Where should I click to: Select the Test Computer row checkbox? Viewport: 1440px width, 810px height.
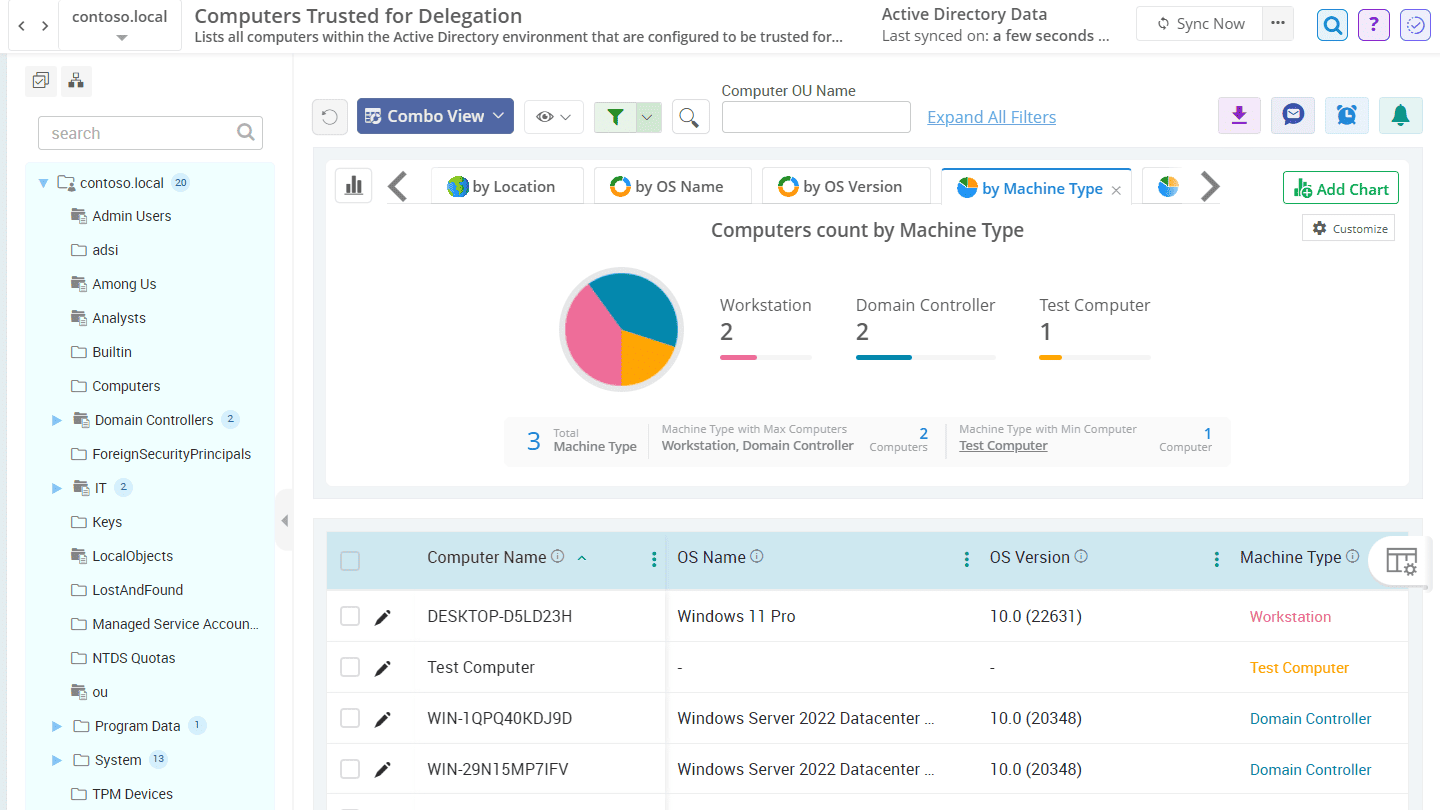pos(350,667)
